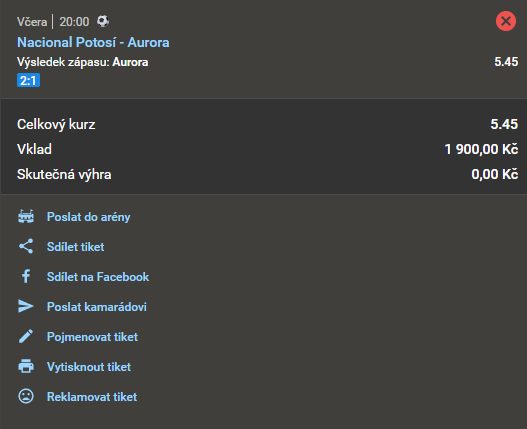Viewport: 527px width, 429px height.
Task: Click the Celkový kurz 5.45 value
Action: click(504, 124)
